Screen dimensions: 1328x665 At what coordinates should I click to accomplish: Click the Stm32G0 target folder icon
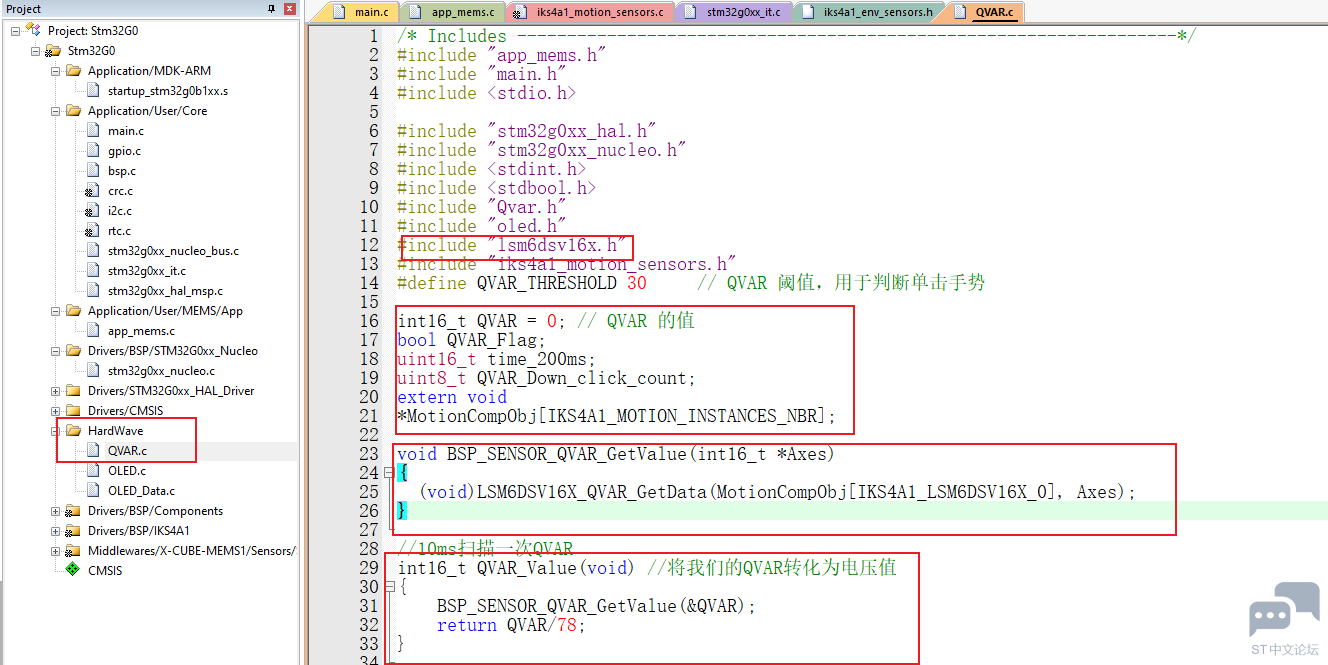pyautogui.click(x=53, y=51)
